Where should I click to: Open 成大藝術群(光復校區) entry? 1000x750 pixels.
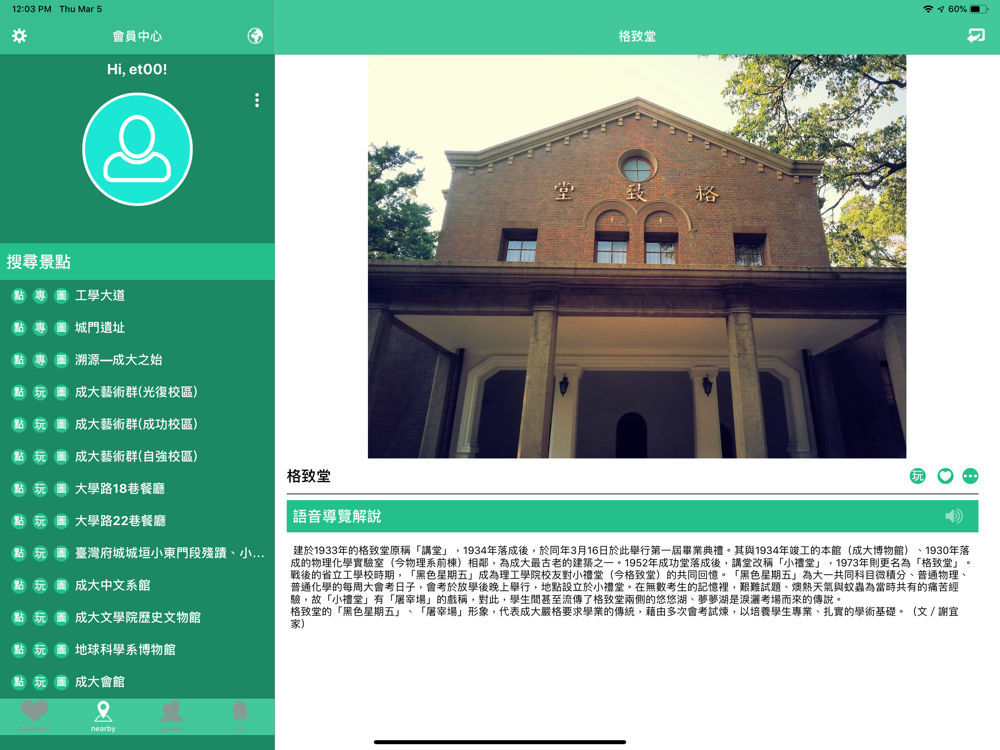(x=137, y=392)
